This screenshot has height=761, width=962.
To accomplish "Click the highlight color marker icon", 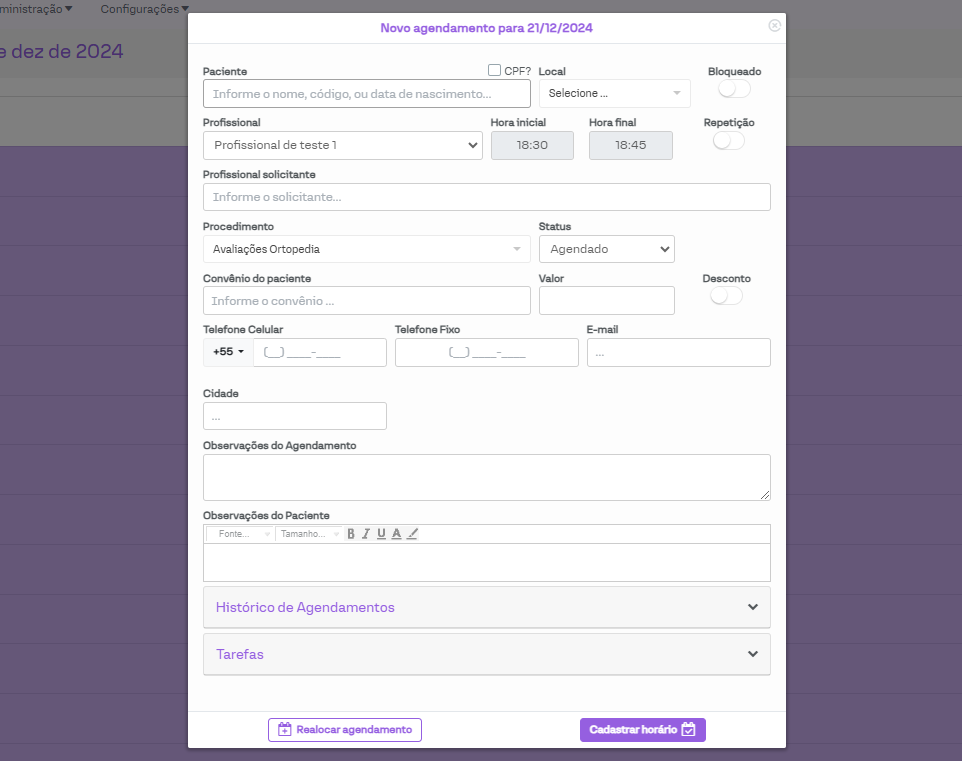I will (413, 534).
